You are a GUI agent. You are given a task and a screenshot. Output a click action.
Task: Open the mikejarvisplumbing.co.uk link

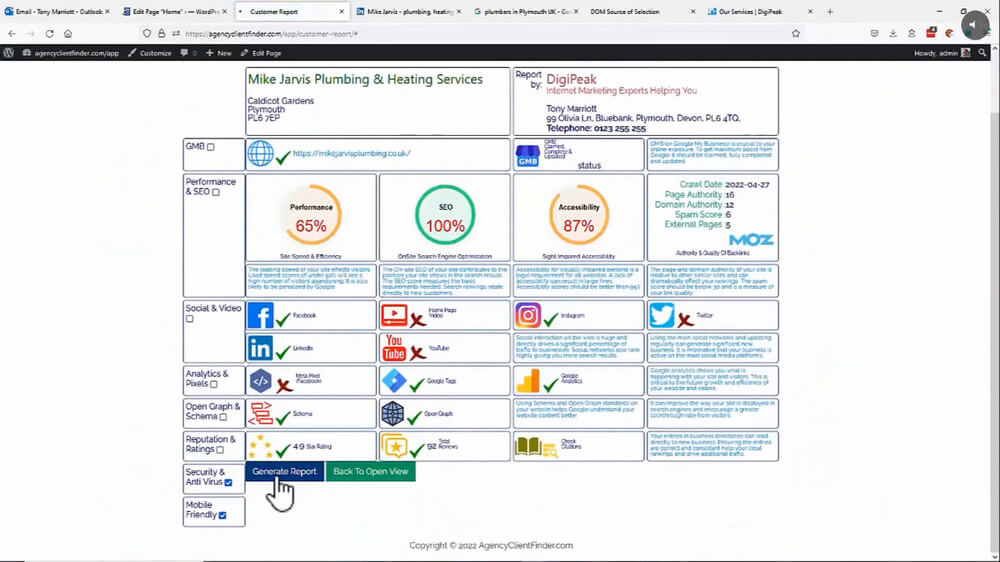click(x=351, y=154)
